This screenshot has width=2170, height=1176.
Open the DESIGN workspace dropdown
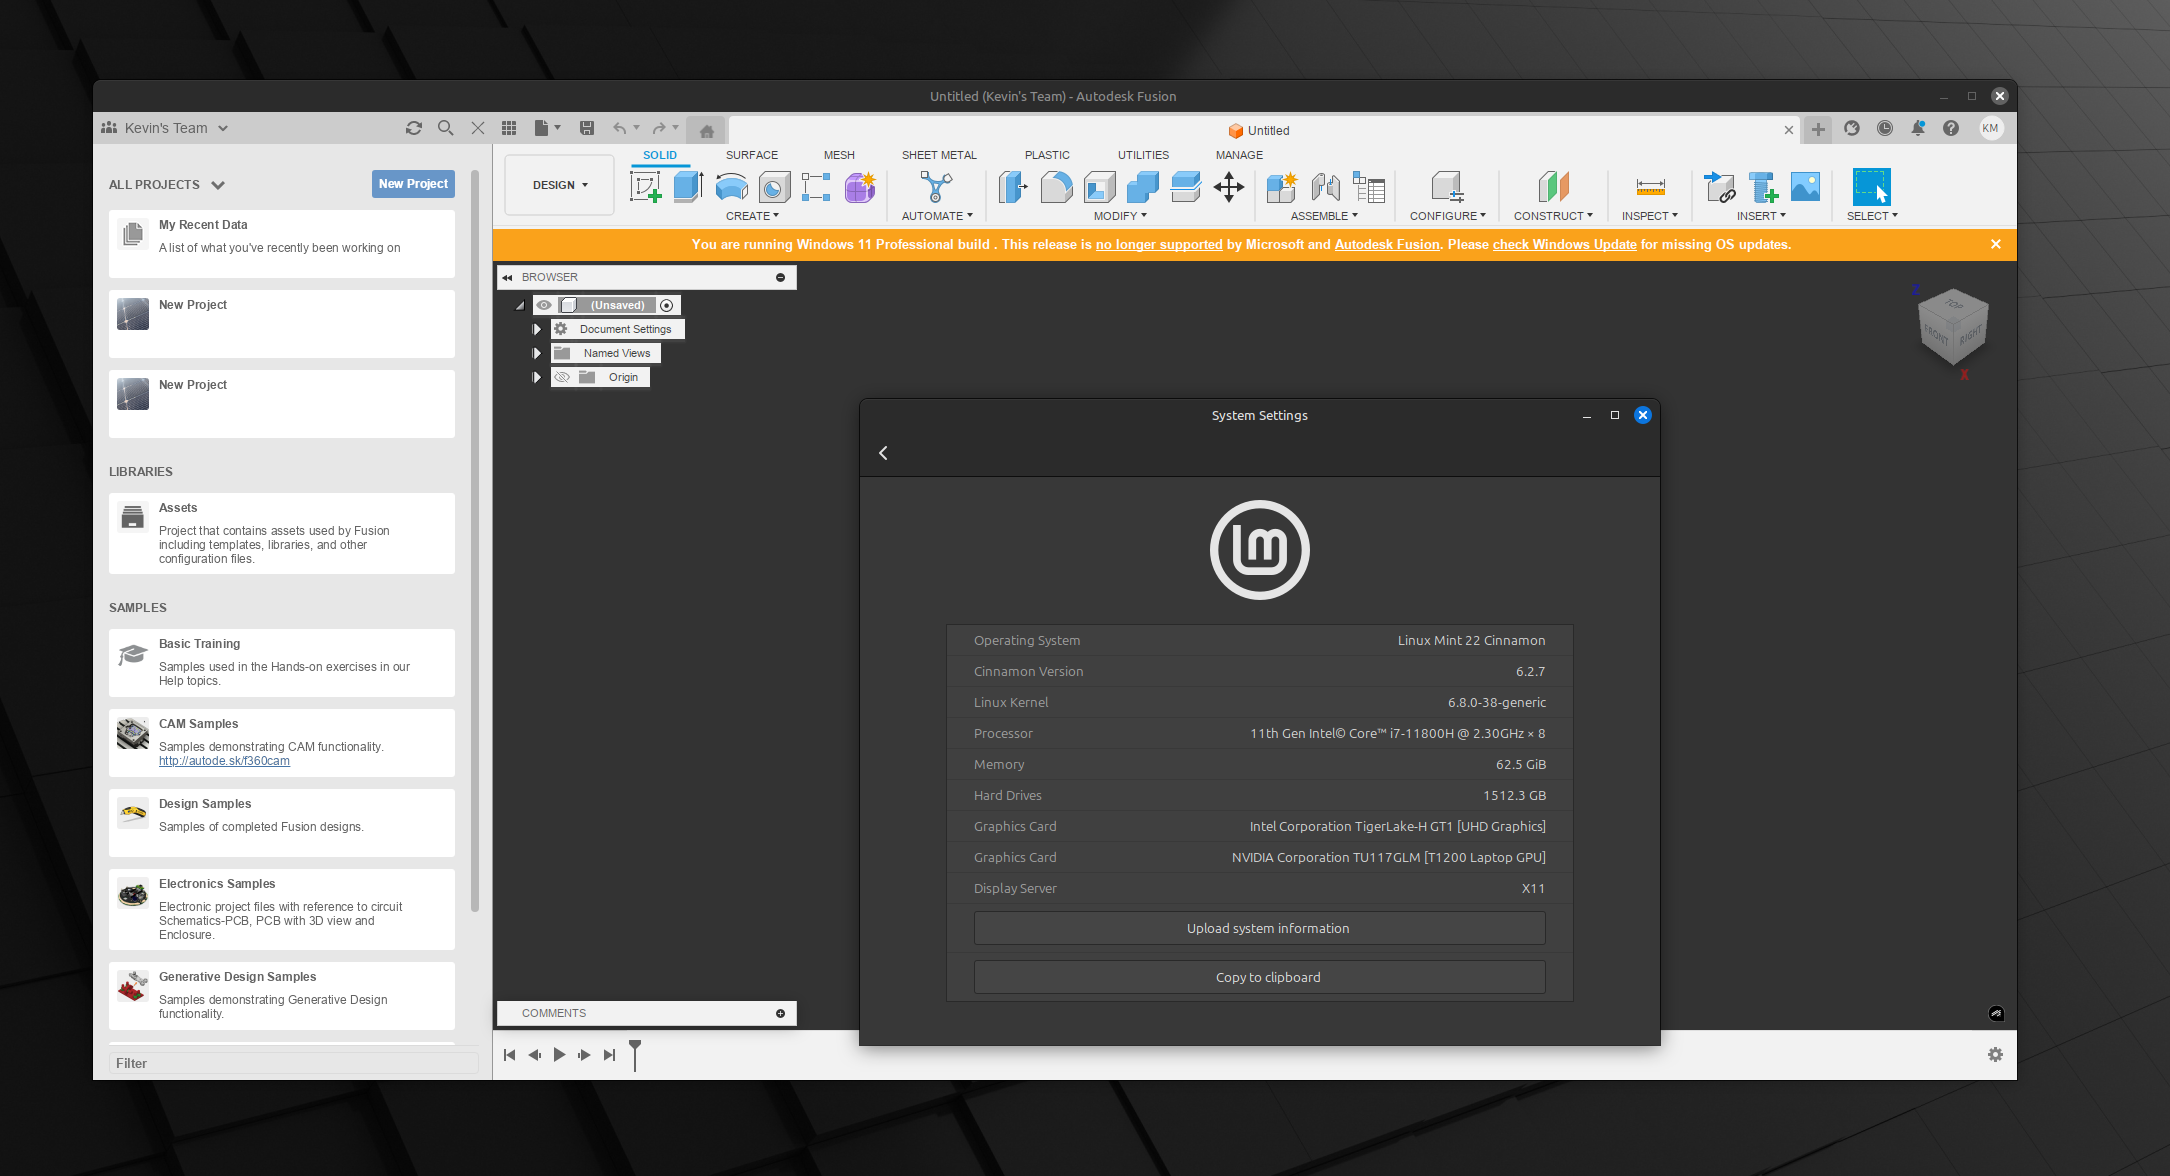pos(559,185)
